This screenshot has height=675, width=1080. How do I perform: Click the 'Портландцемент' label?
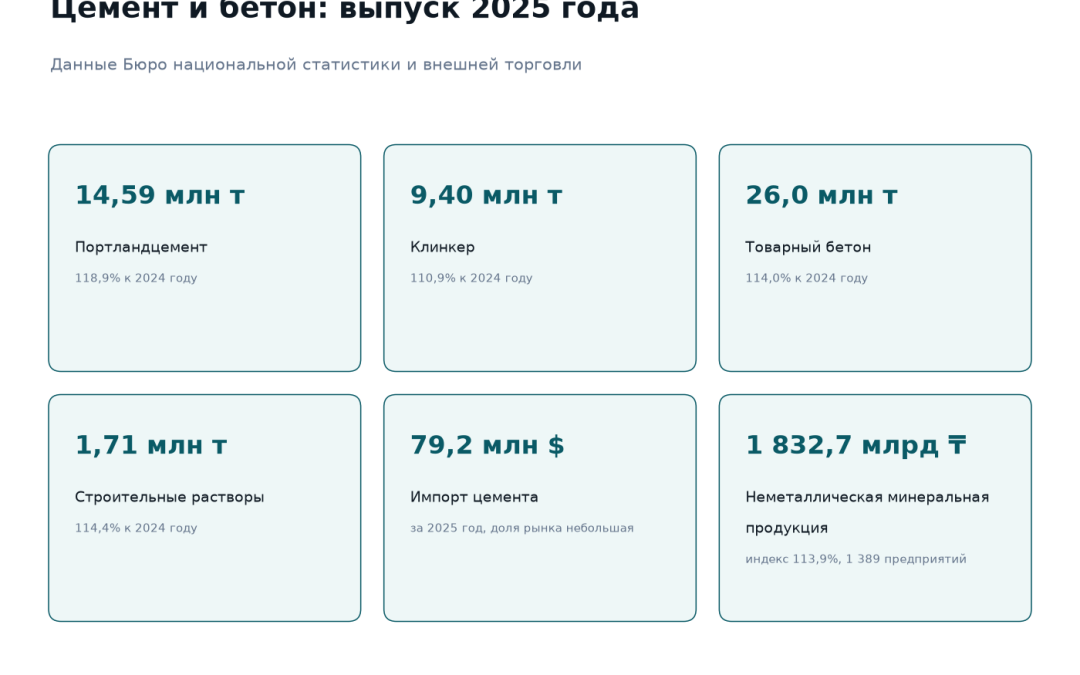[141, 247]
